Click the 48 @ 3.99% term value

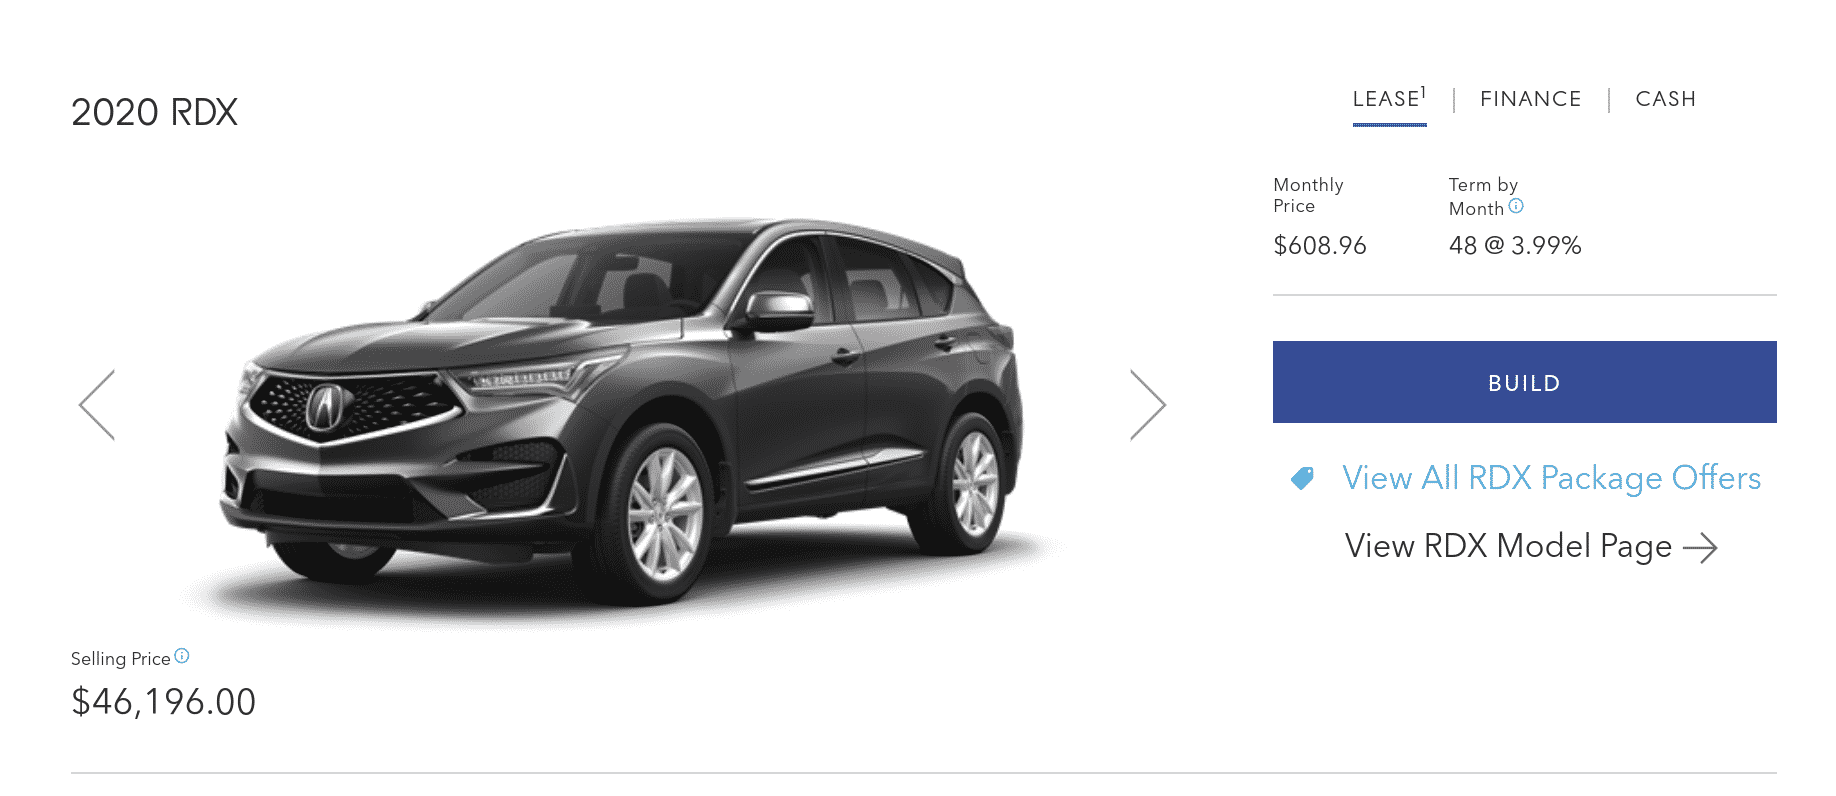1515,246
